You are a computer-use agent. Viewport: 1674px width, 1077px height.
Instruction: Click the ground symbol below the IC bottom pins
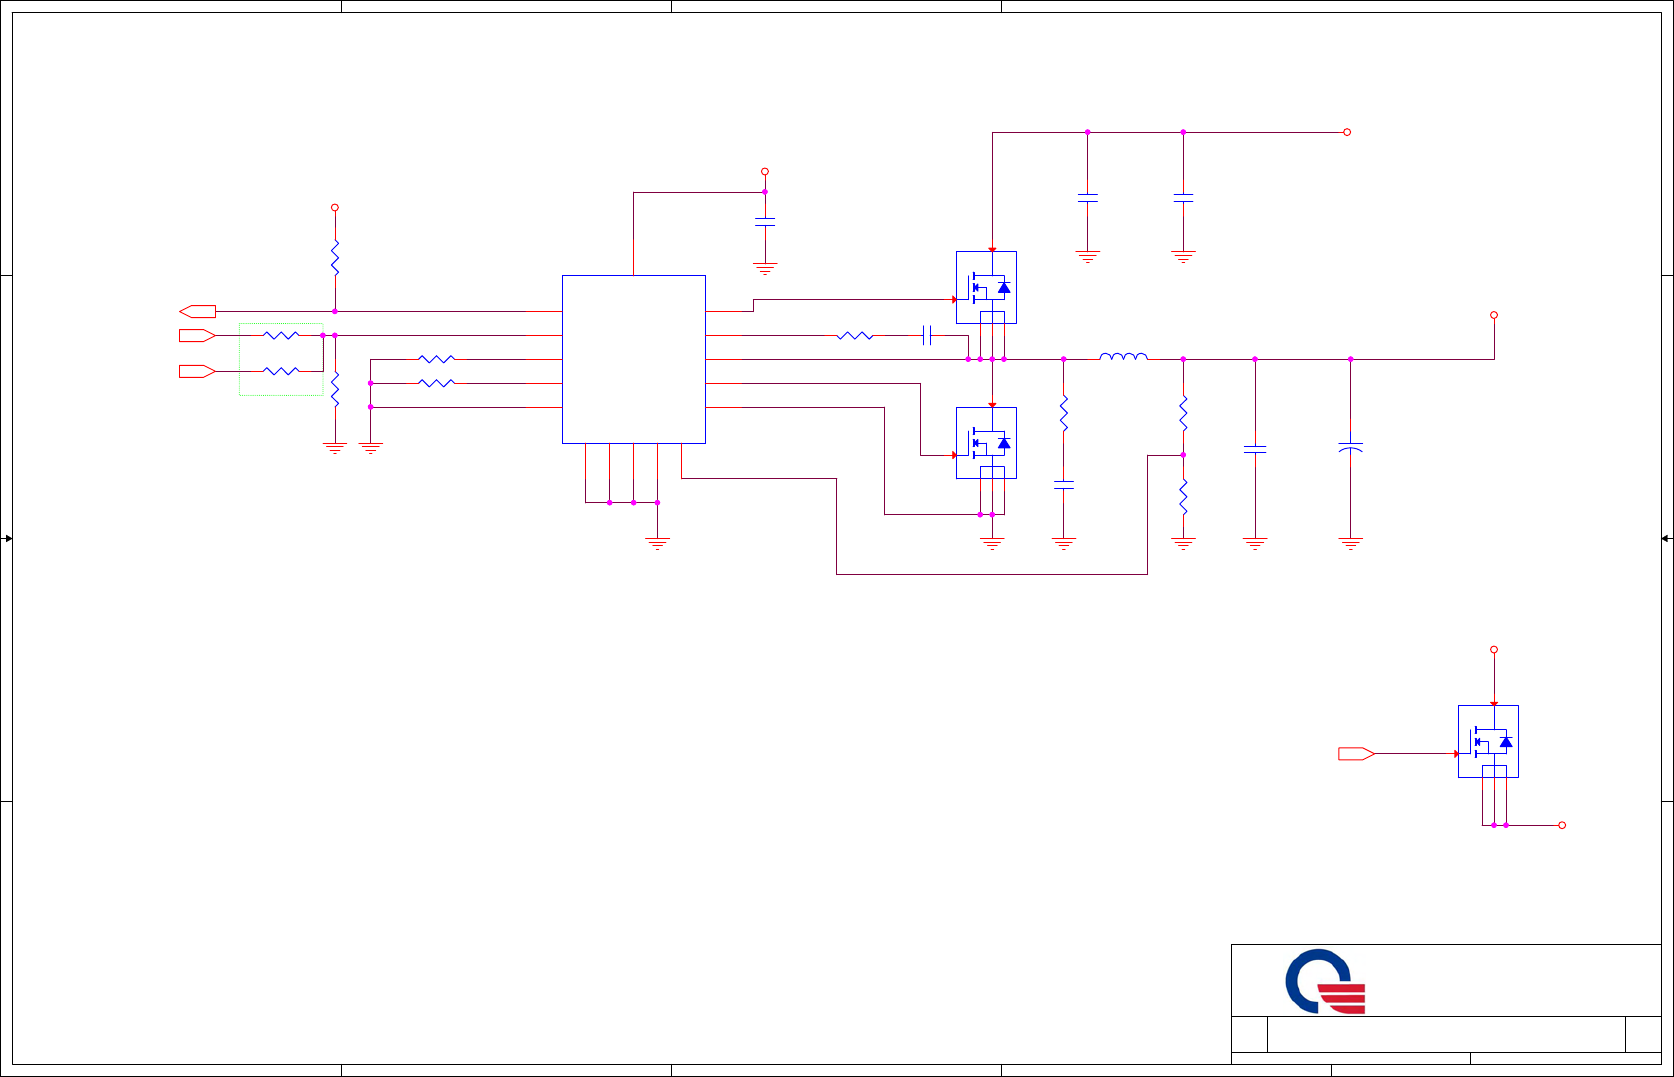pos(657,543)
